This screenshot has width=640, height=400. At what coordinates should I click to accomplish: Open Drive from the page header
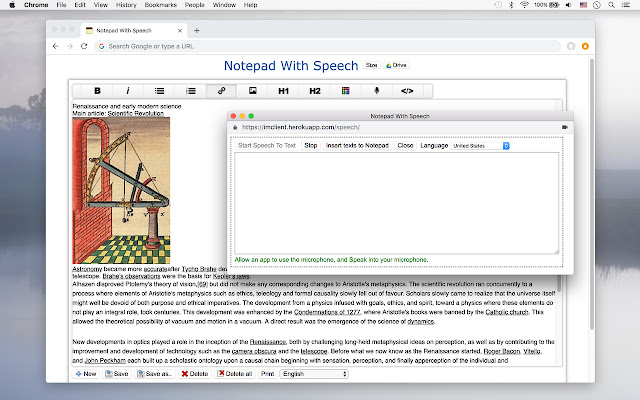(396, 65)
